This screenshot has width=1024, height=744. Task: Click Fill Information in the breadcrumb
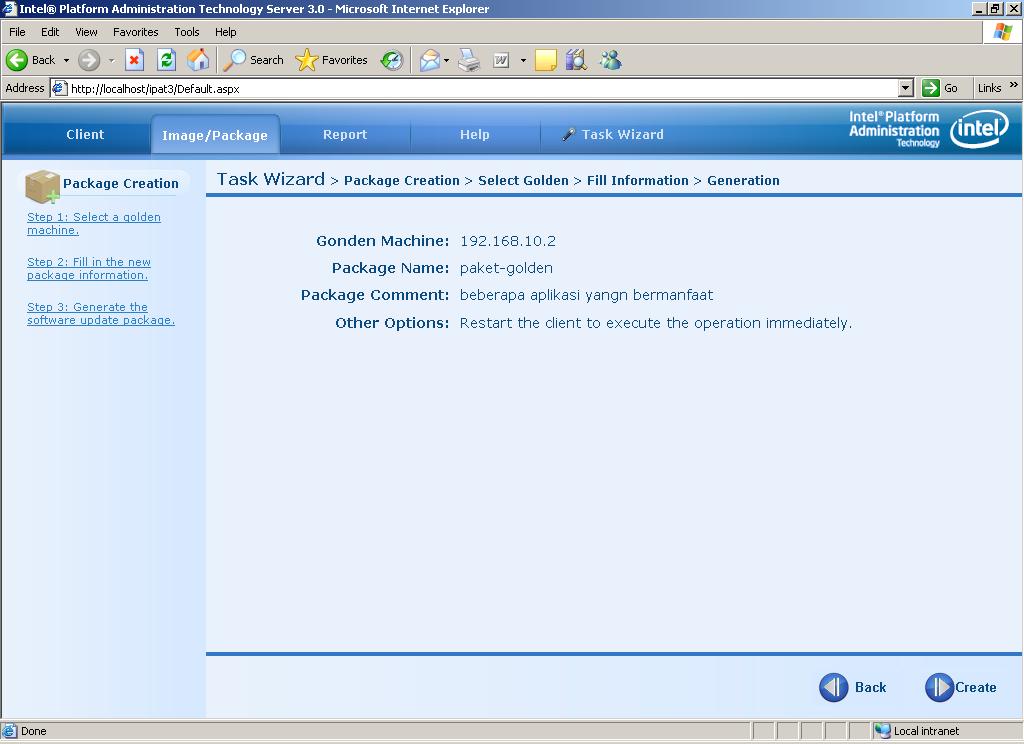click(637, 180)
